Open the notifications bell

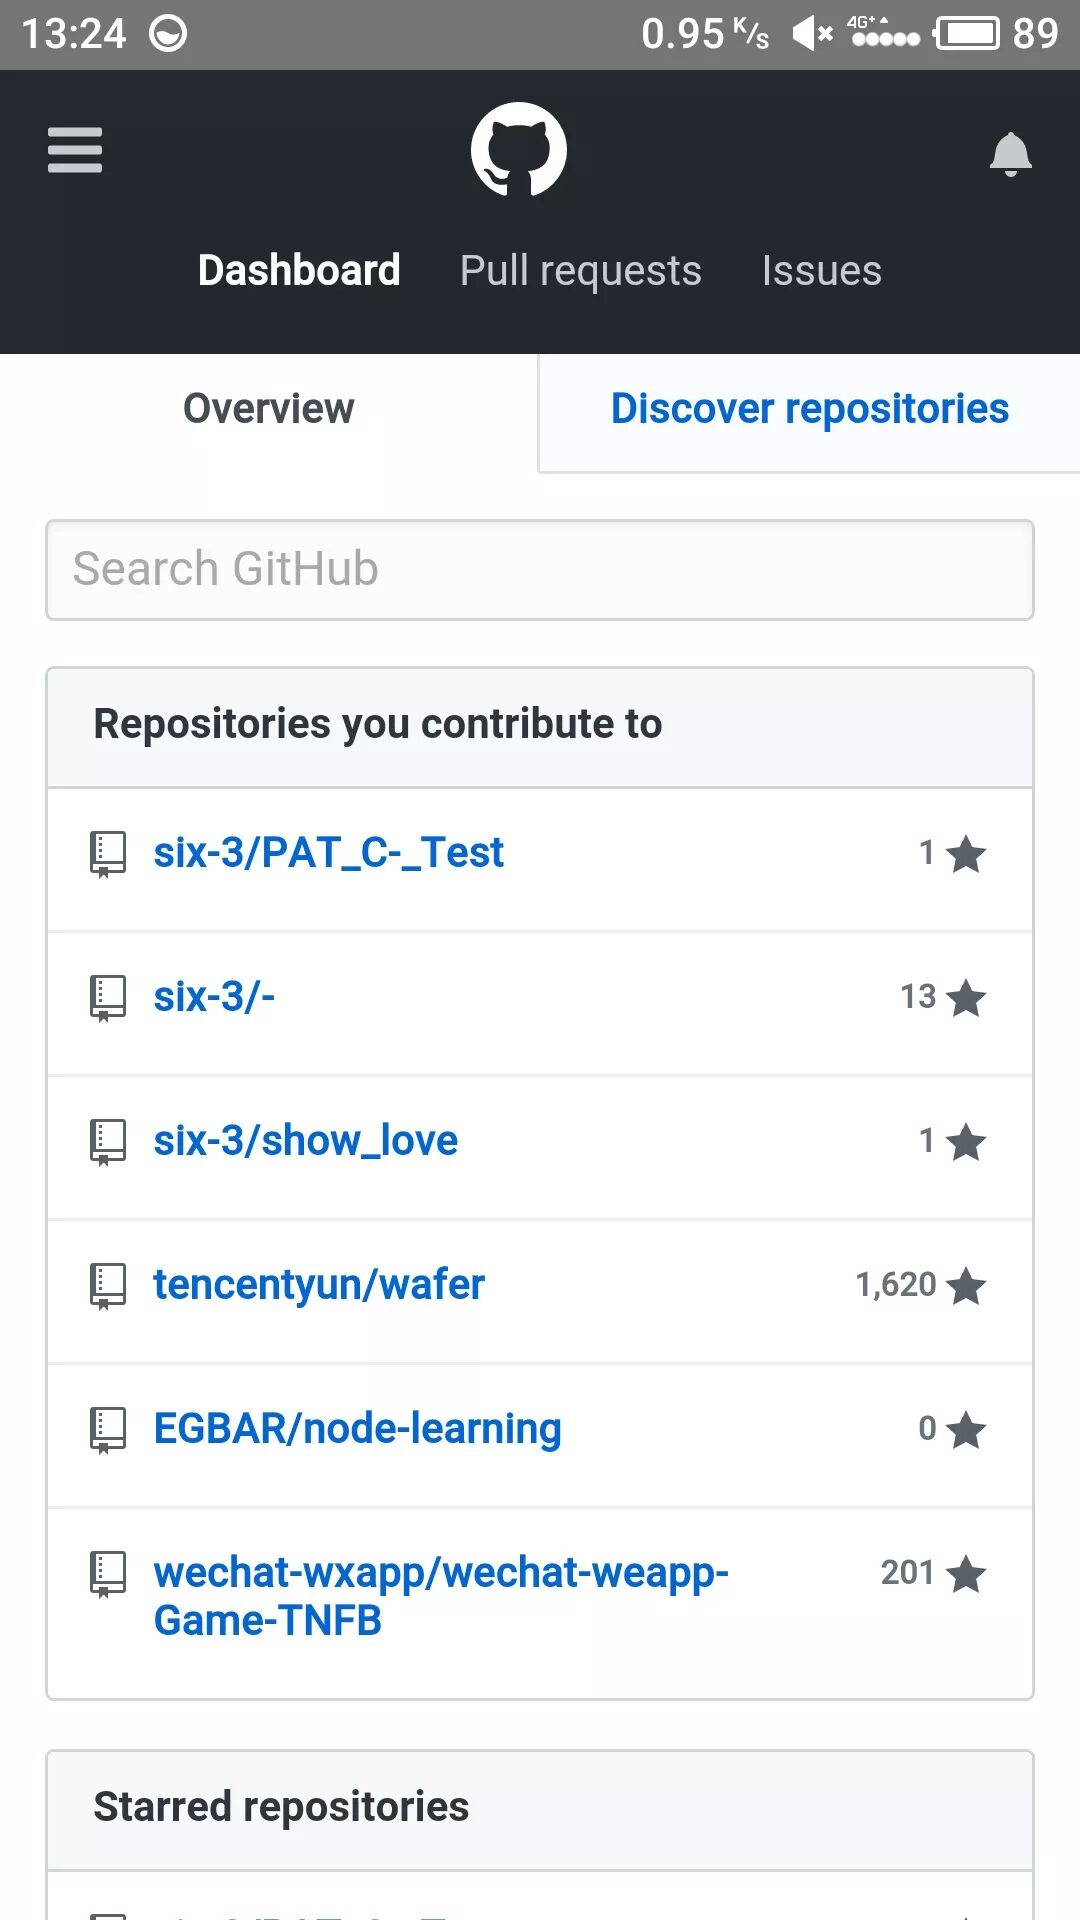pos(1010,154)
